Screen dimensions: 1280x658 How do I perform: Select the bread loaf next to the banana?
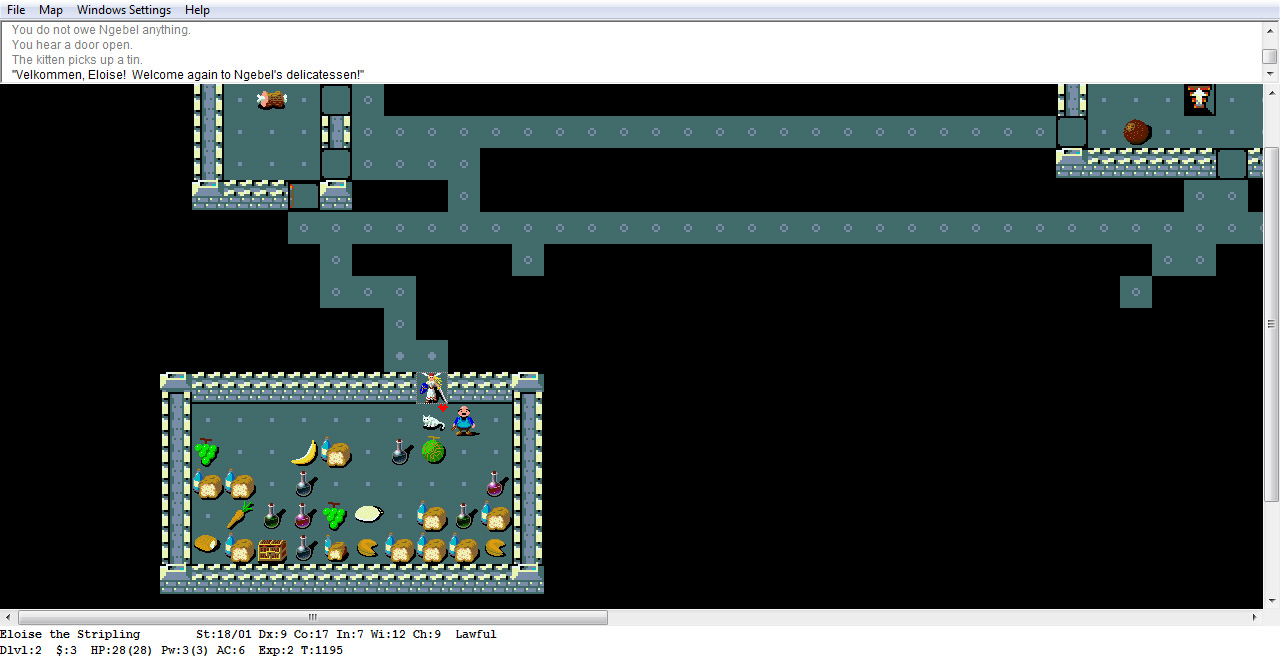click(x=336, y=452)
